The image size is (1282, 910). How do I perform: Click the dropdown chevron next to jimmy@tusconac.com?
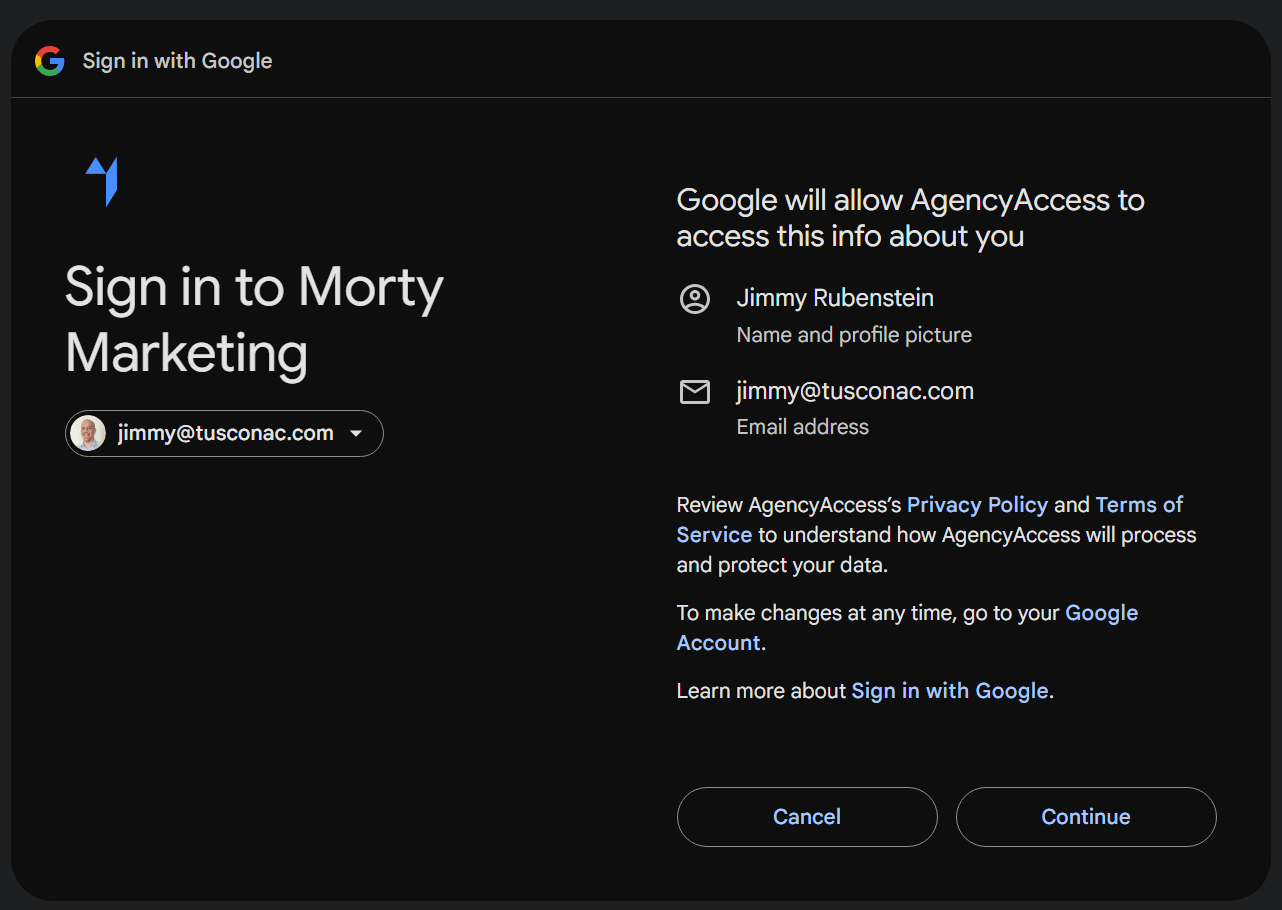(x=356, y=433)
